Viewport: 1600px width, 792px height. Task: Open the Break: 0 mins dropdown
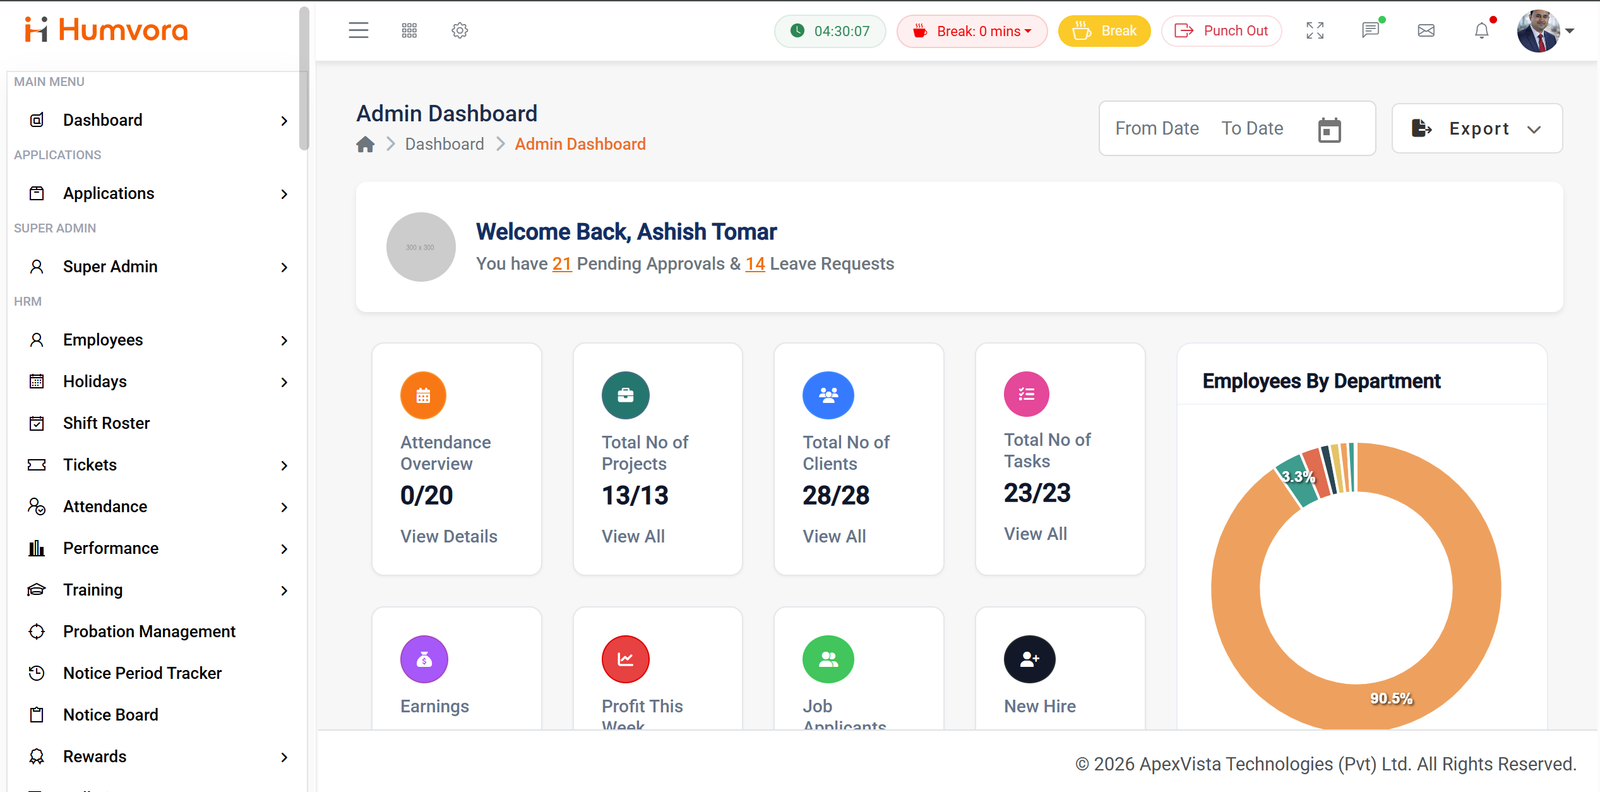coord(972,31)
